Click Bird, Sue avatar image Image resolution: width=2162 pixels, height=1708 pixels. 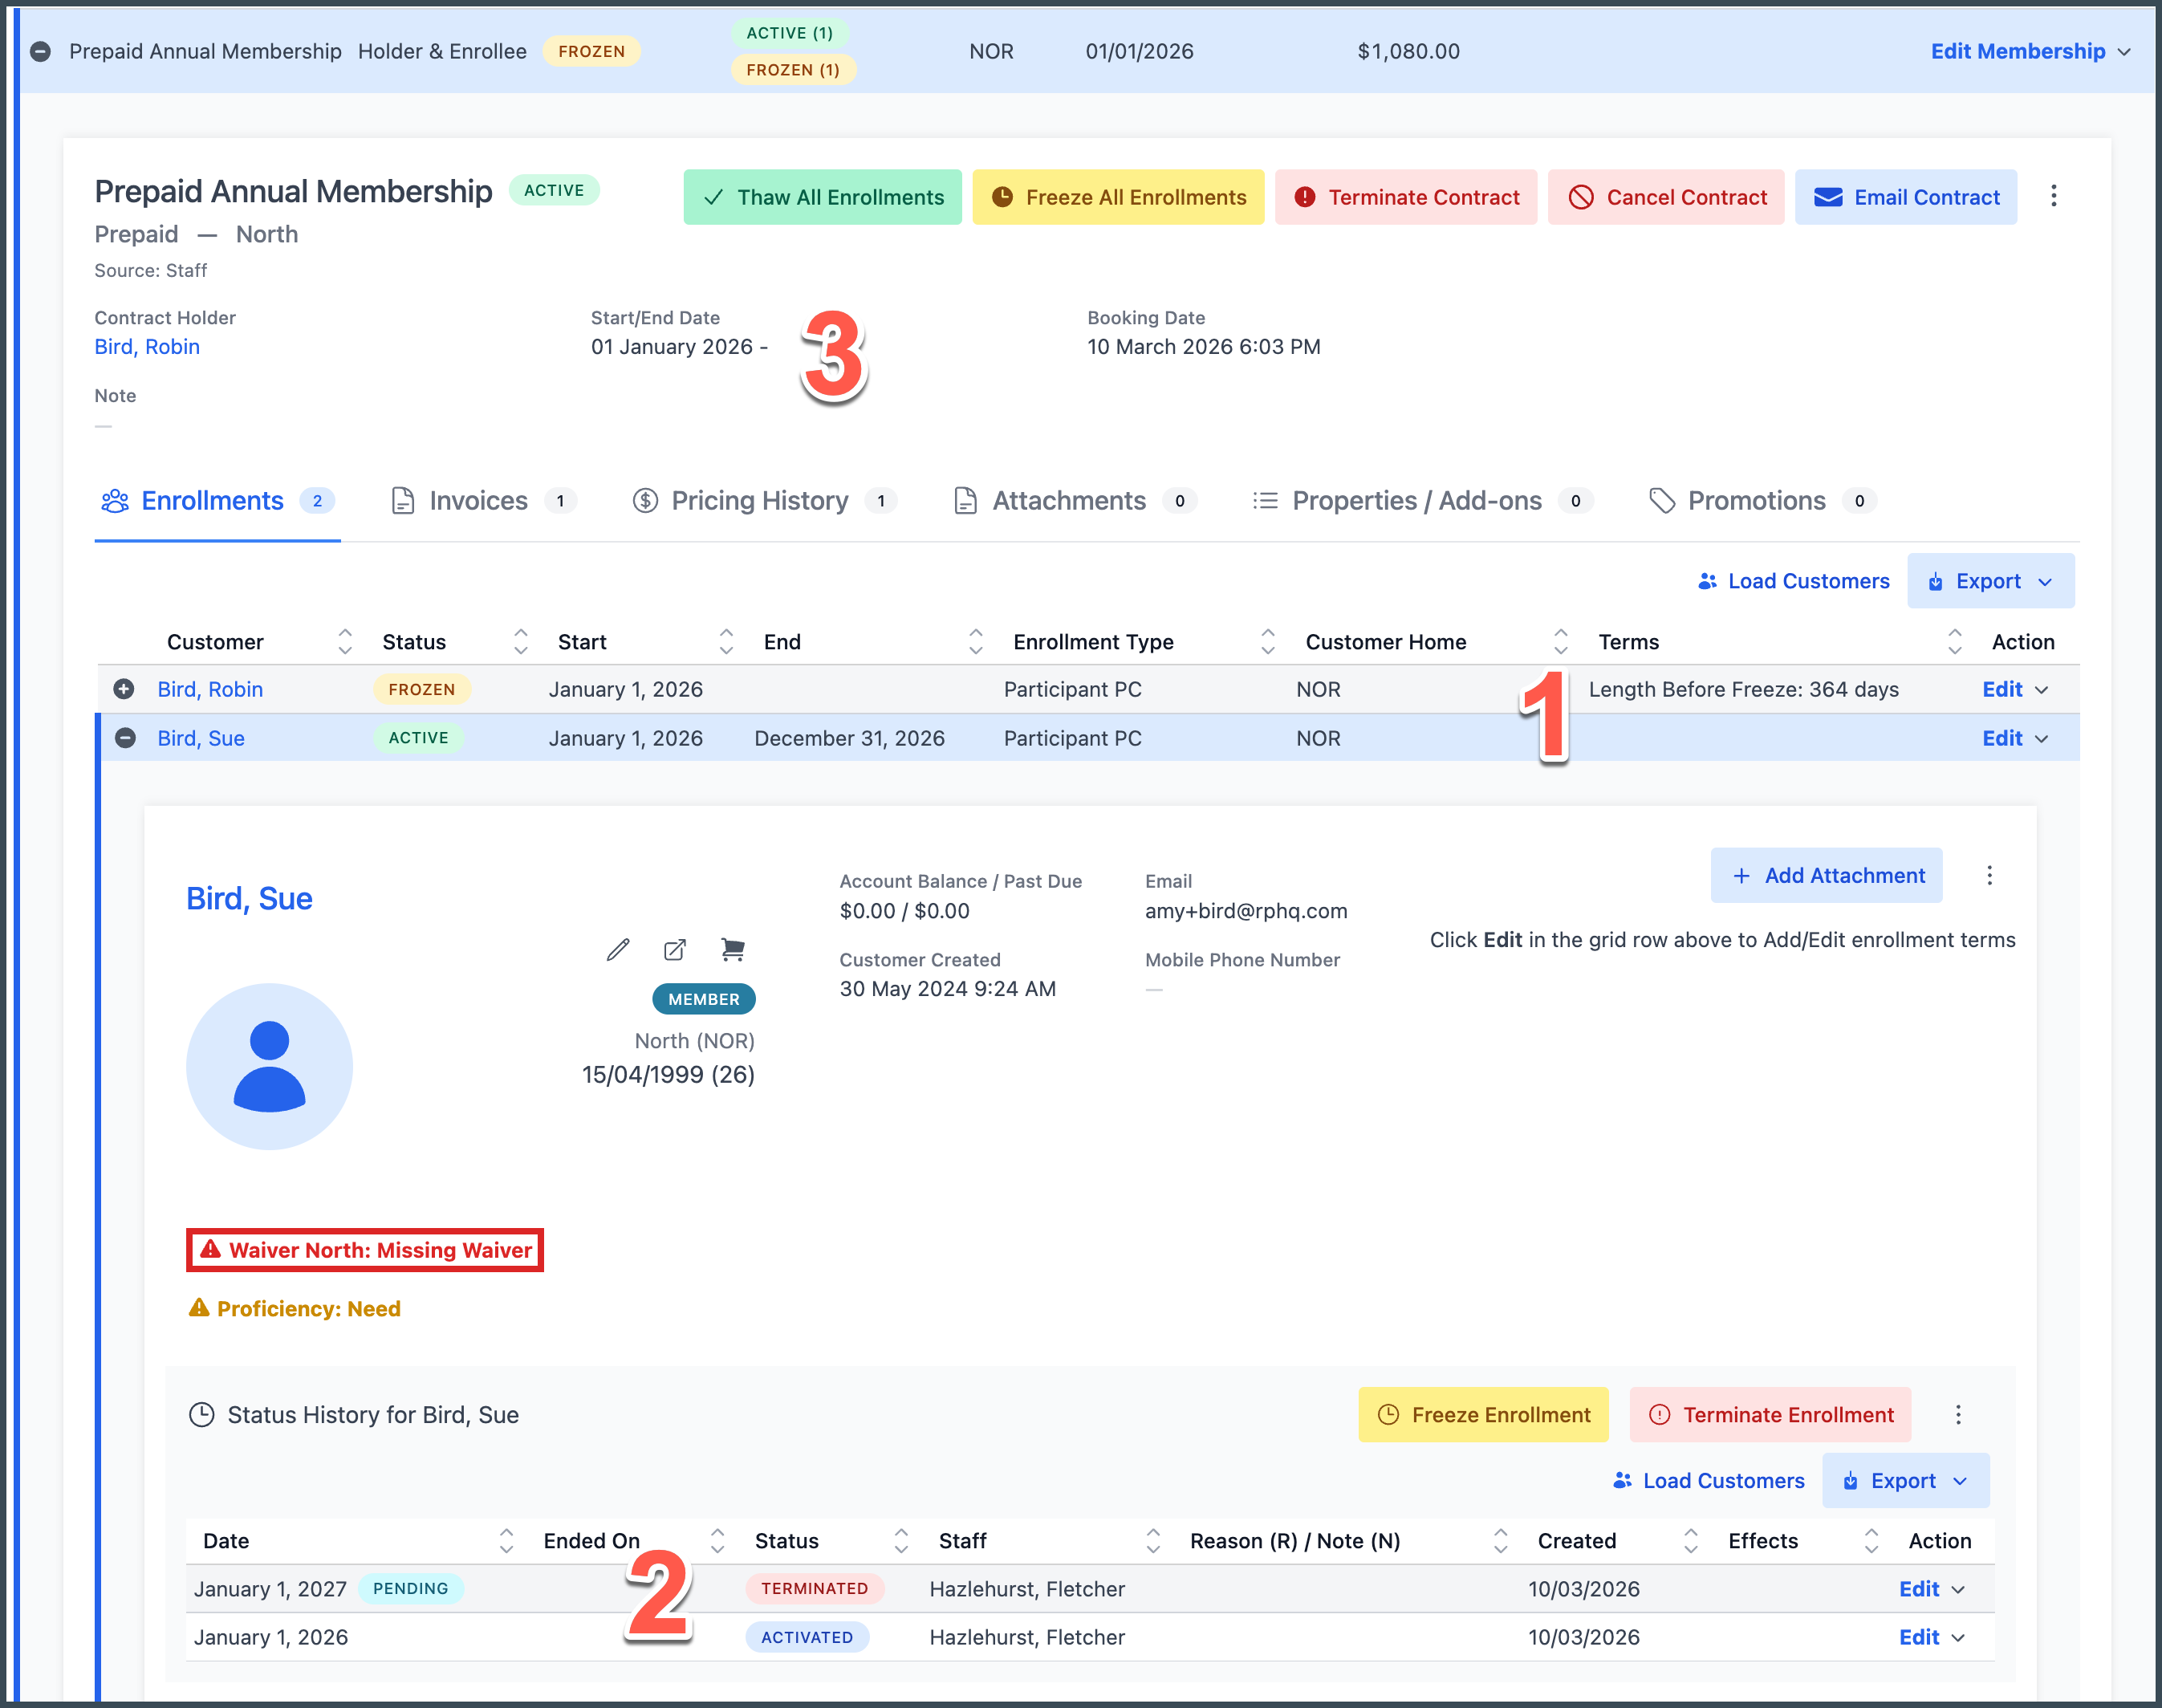coord(269,1066)
